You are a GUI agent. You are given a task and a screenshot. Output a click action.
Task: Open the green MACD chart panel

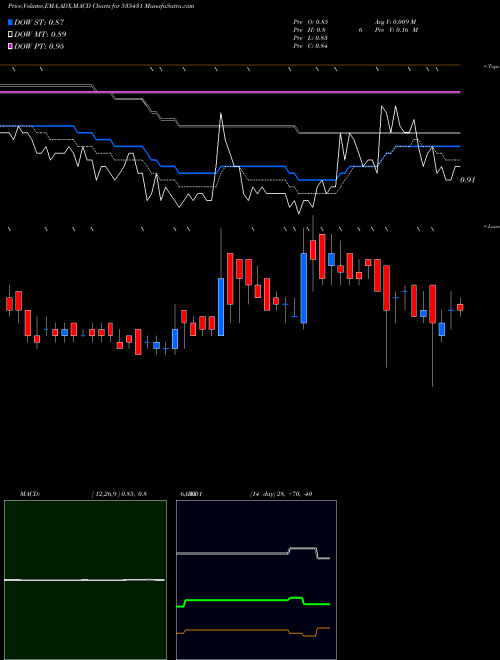(x=85, y=580)
